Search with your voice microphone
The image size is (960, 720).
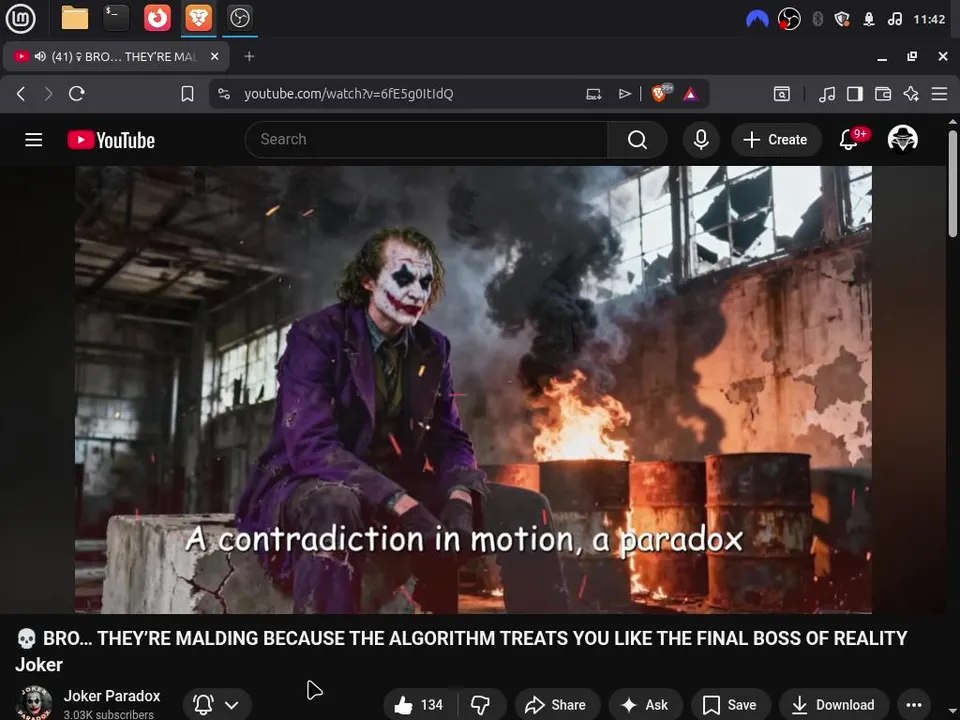point(701,140)
